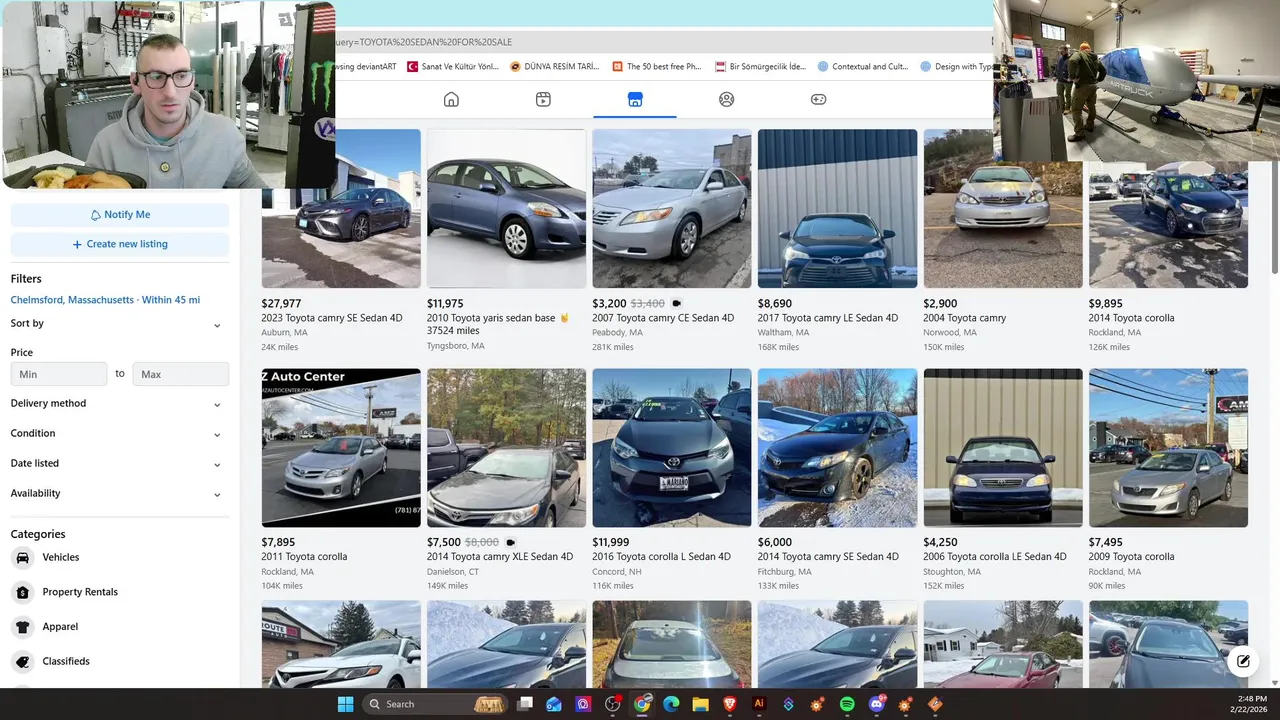Open Discord from the taskbar

pos(877,704)
